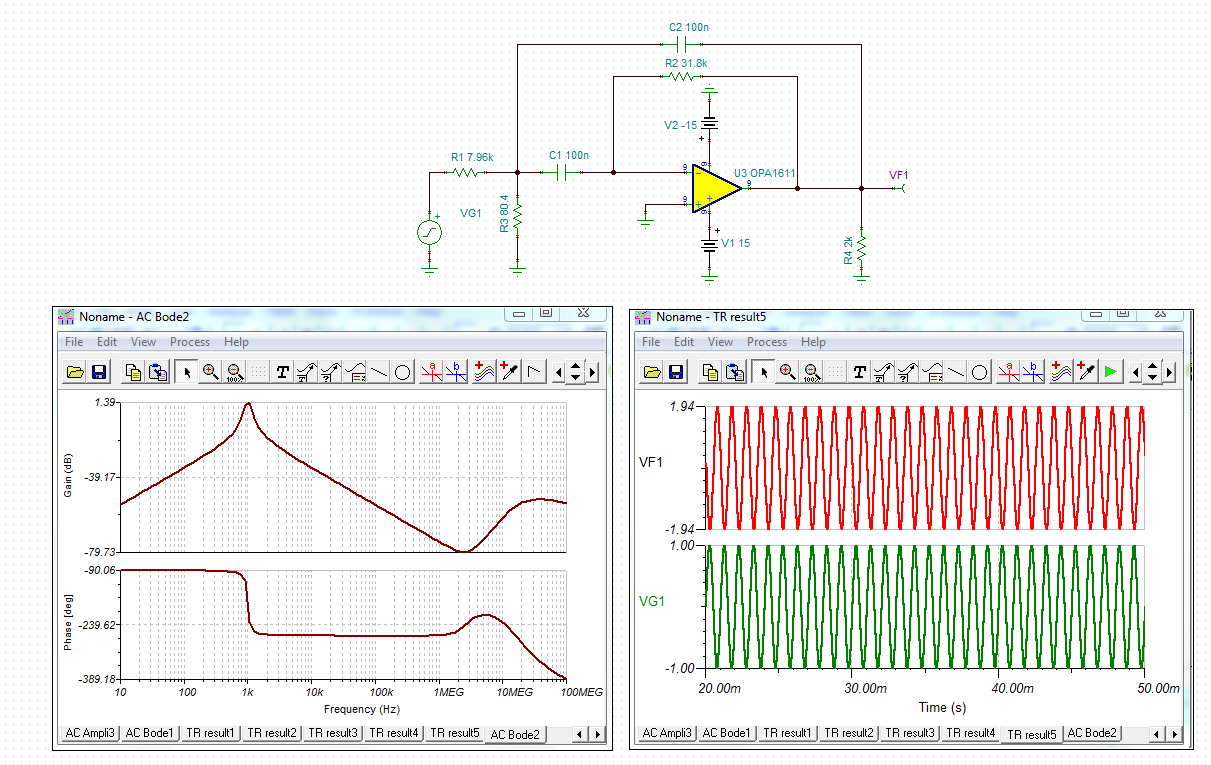The width and height of the screenshot is (1211, 765).
Task: Place cursor a in AC Bode2 window
Action: click(x=432, y=372)
